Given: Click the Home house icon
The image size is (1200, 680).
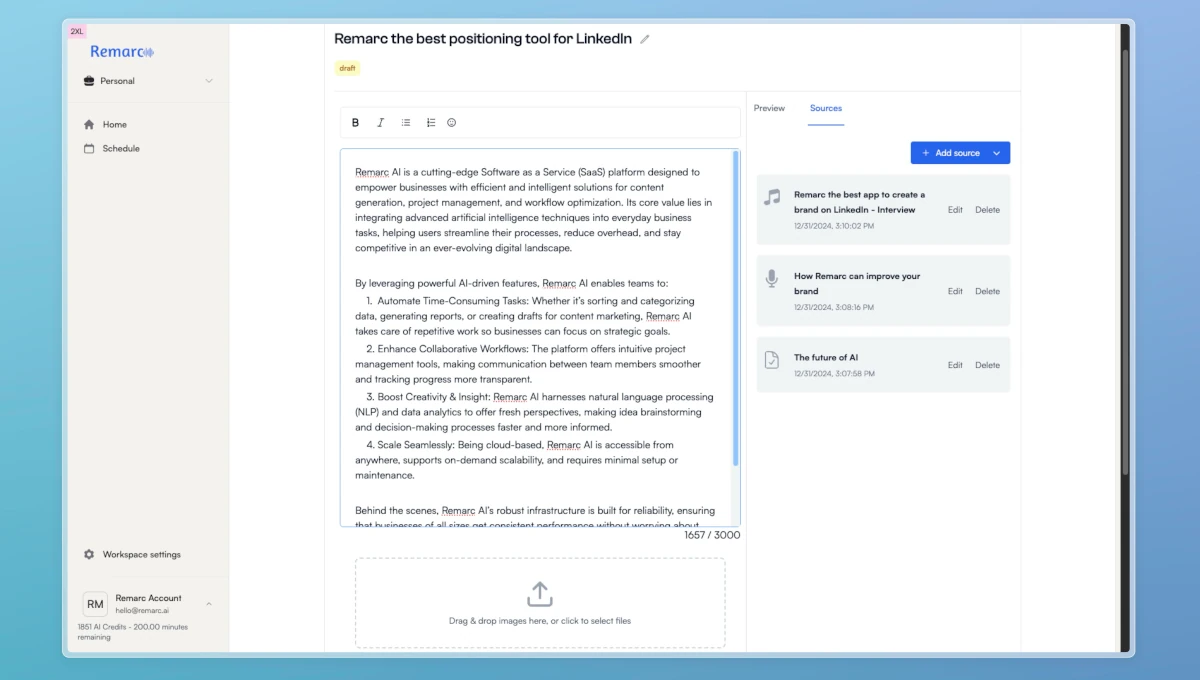Looking at the screenshot, I should pos(89,125).
